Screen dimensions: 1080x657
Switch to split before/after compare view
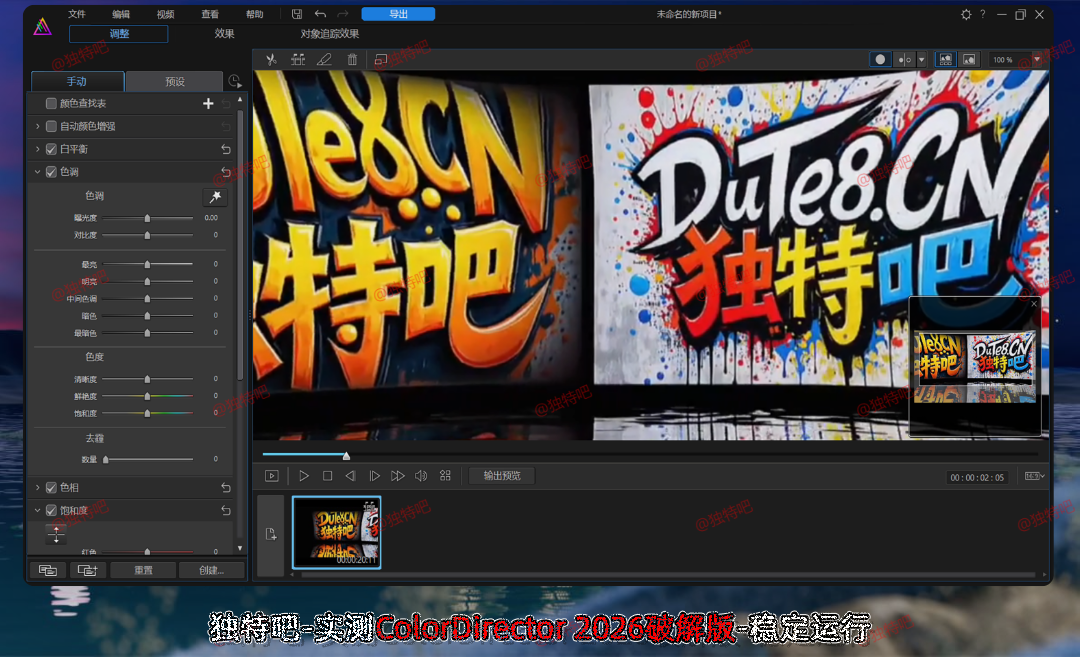click(904, 60)
